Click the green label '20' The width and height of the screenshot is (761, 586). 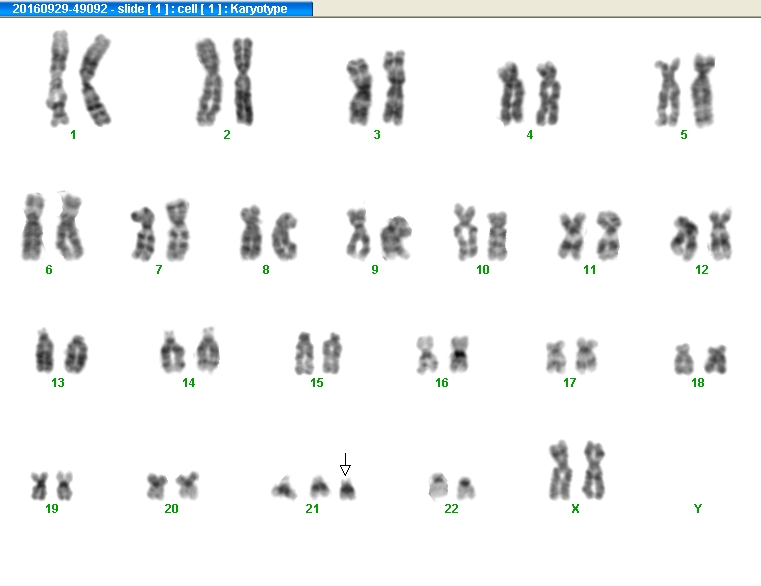tap(171, 509)
